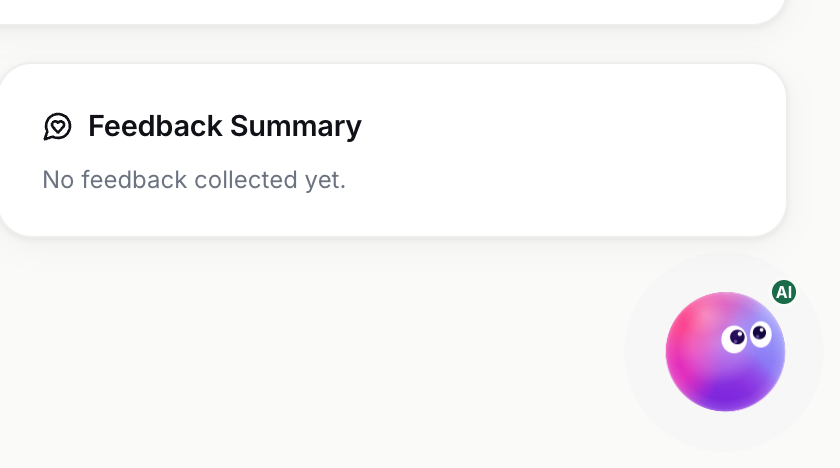Click the word collected in the empty message
840x468 pixels.
pyautogui.click(x=246, y=179)
